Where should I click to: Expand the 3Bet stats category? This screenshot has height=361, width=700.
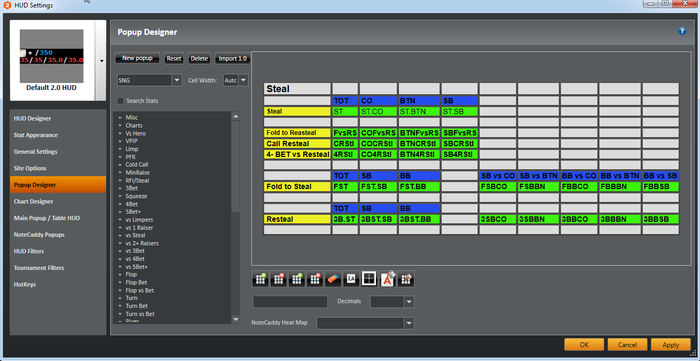120,188
